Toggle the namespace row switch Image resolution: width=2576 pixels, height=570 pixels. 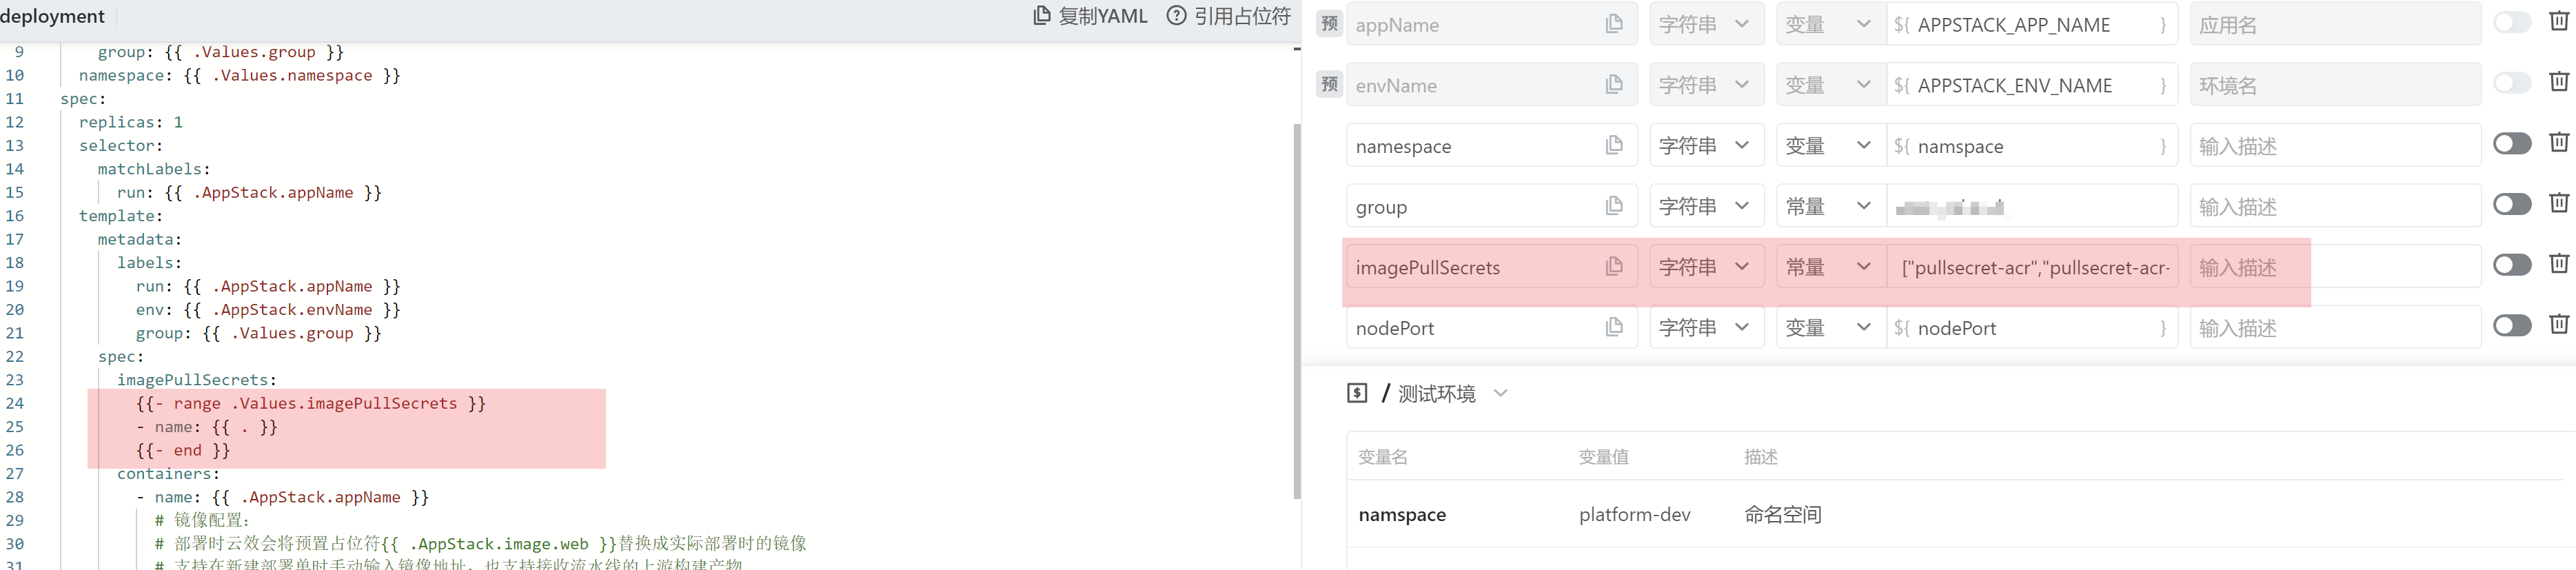(2512, 144)
